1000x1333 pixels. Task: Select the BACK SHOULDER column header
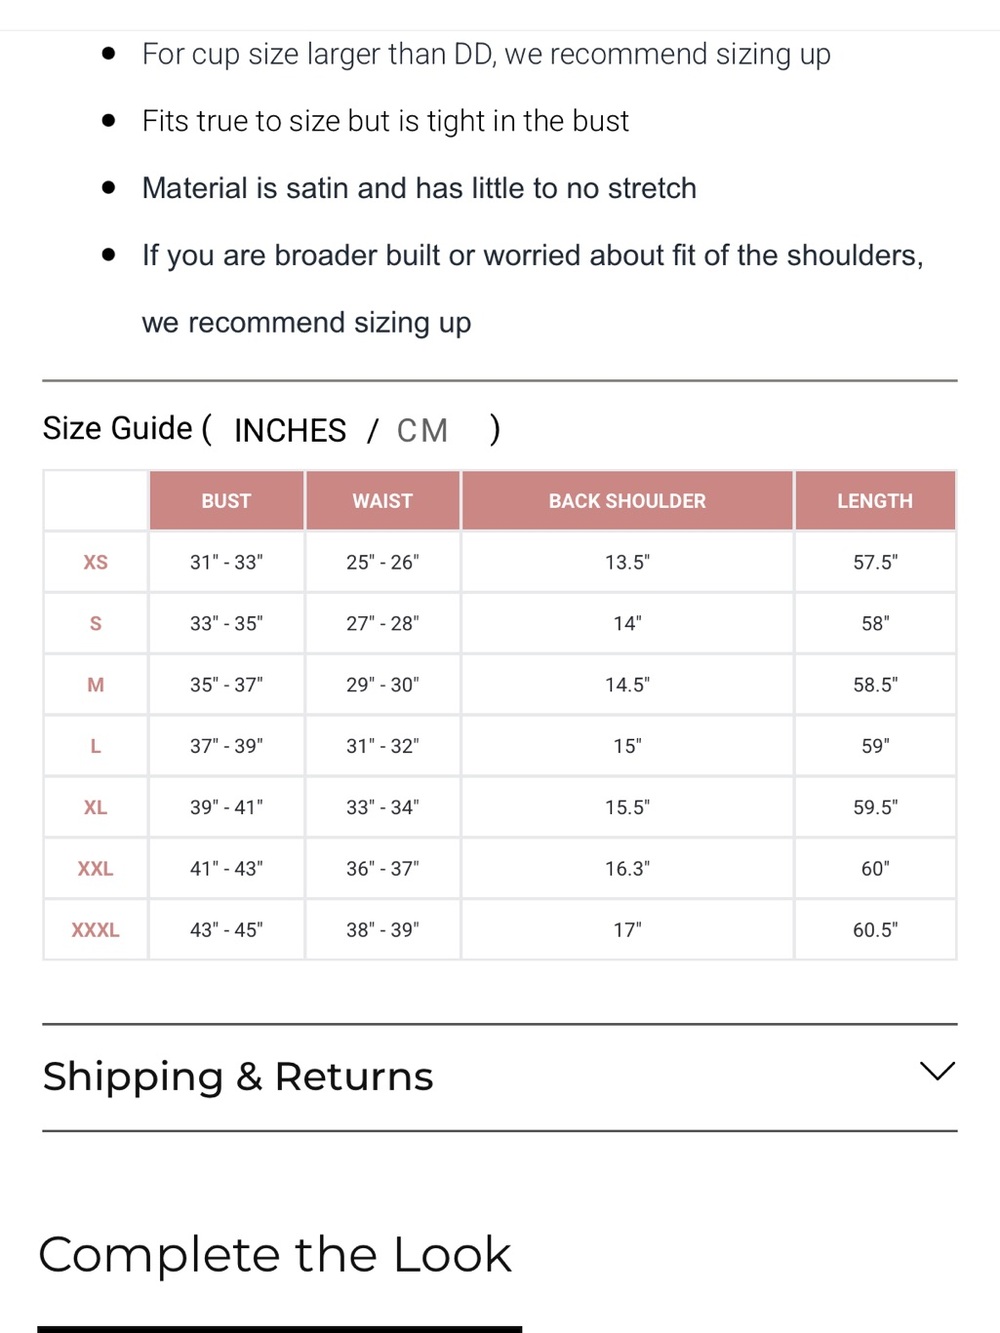coord(627,501)
